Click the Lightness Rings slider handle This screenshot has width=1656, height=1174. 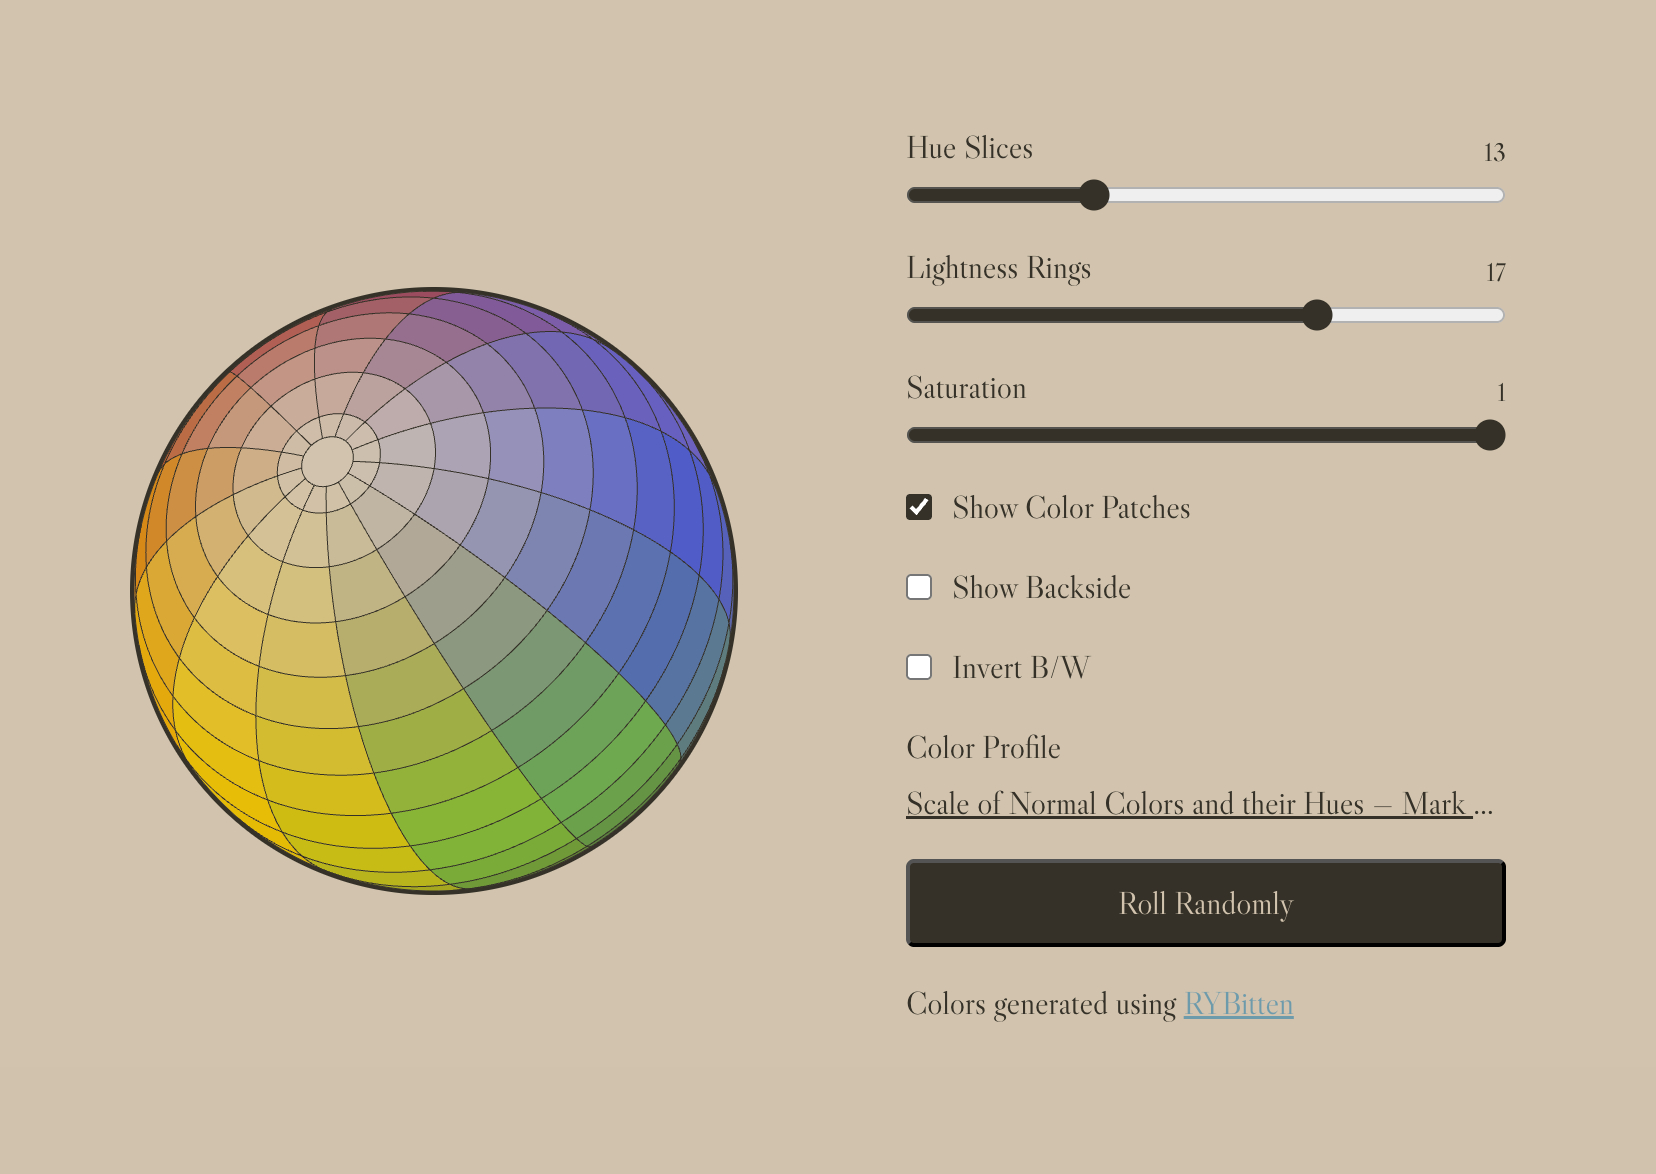point(1317,315)
